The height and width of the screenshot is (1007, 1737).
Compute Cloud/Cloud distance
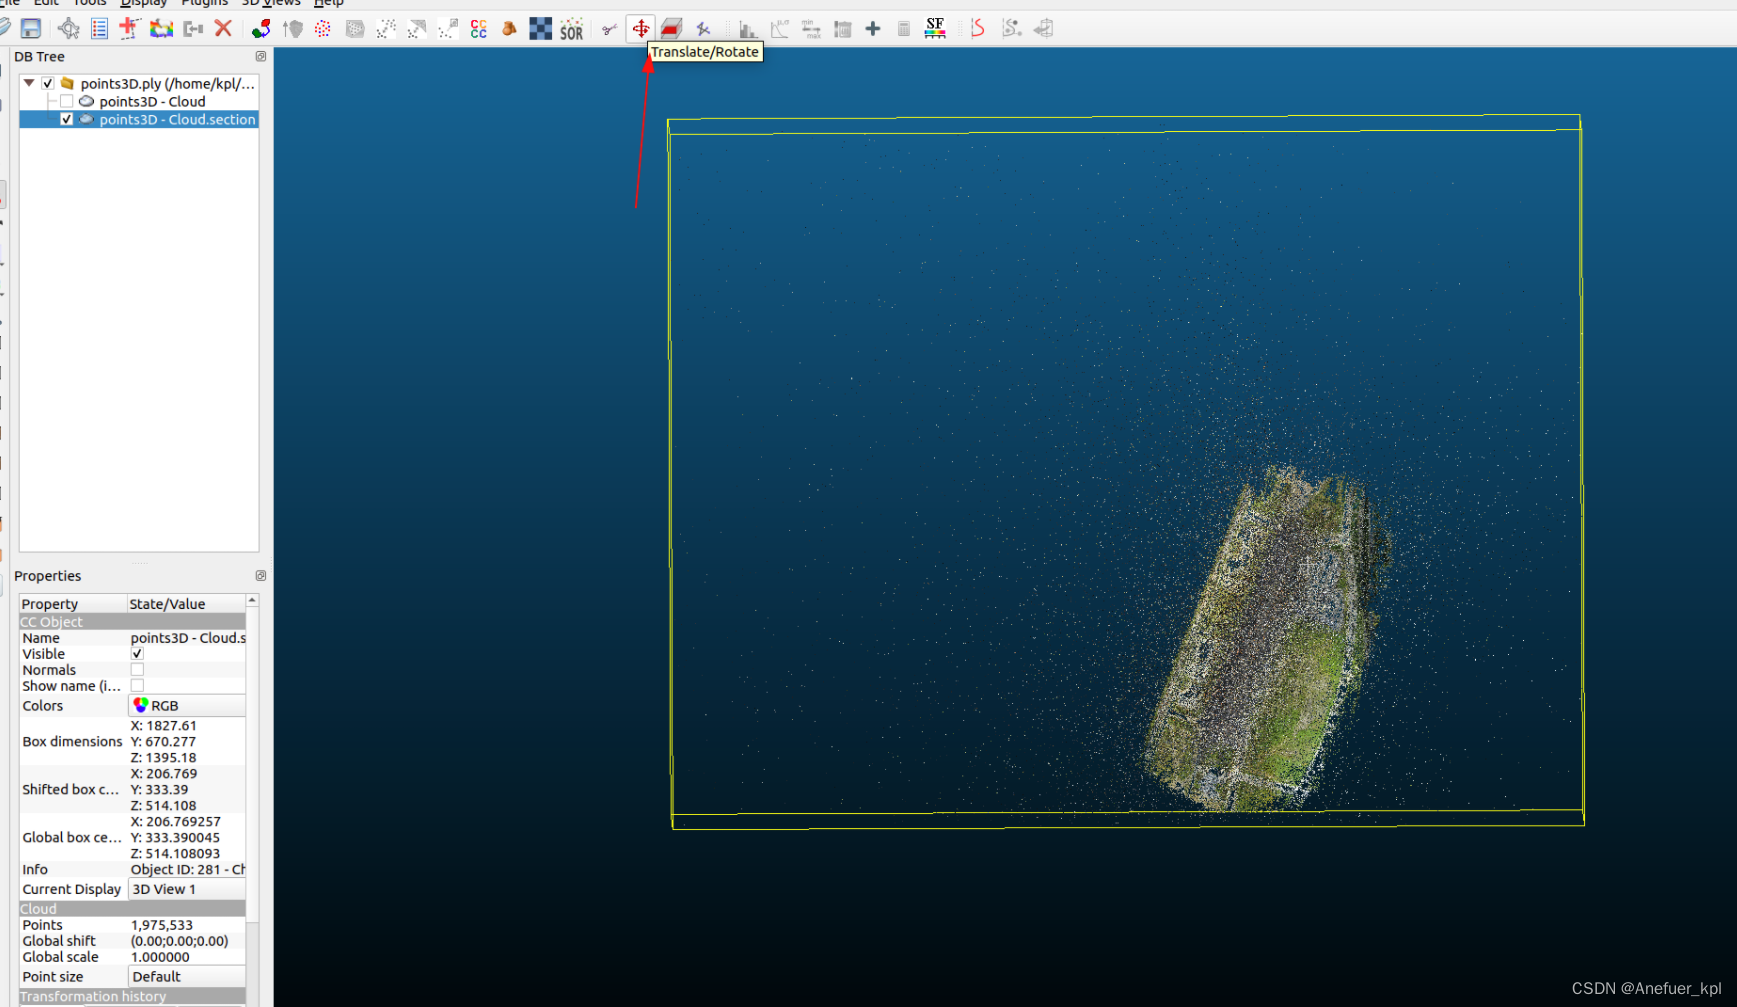(x=386, y=29)
